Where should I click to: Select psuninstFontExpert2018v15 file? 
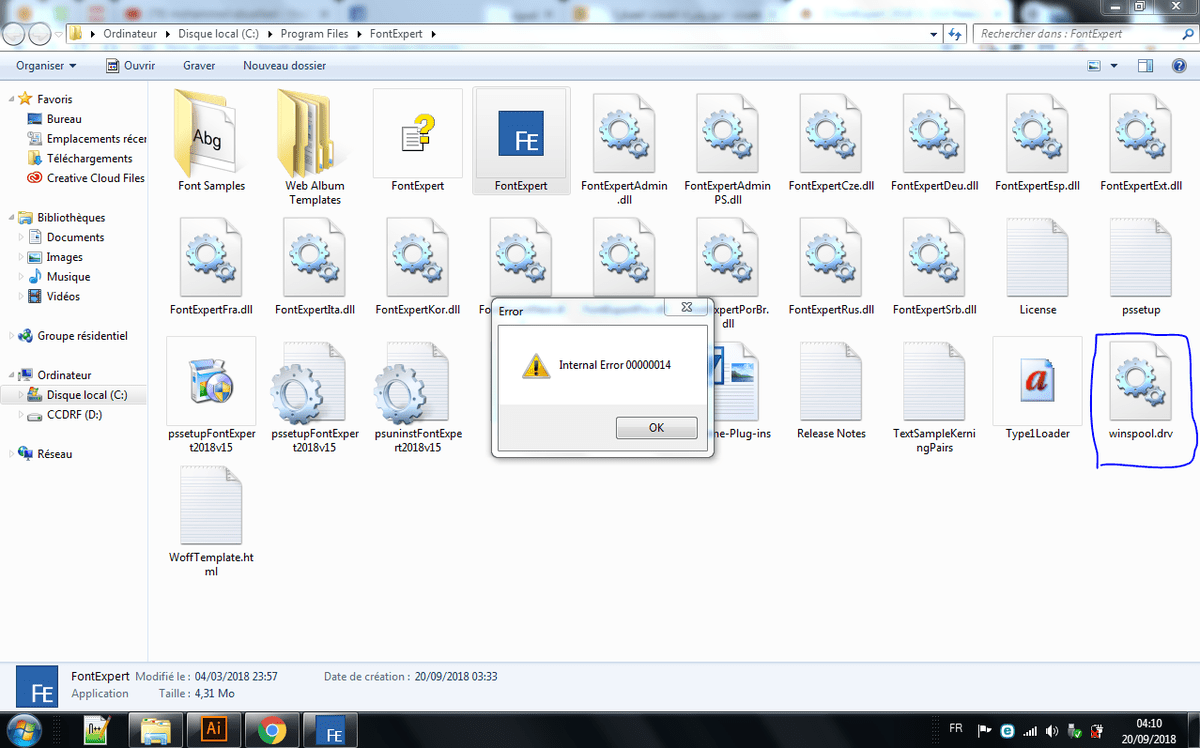(x=418, y=395)
